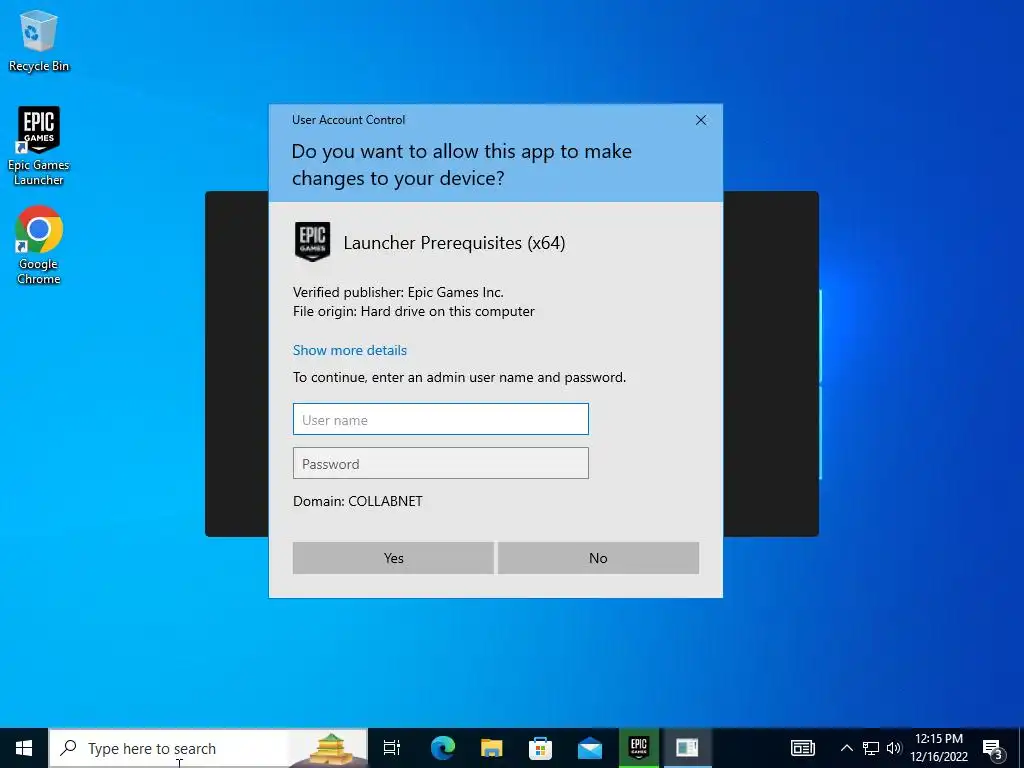Open File Explorer from the taskbar
The width and height of the screenshot is (1024, 768).
point(492,748)
